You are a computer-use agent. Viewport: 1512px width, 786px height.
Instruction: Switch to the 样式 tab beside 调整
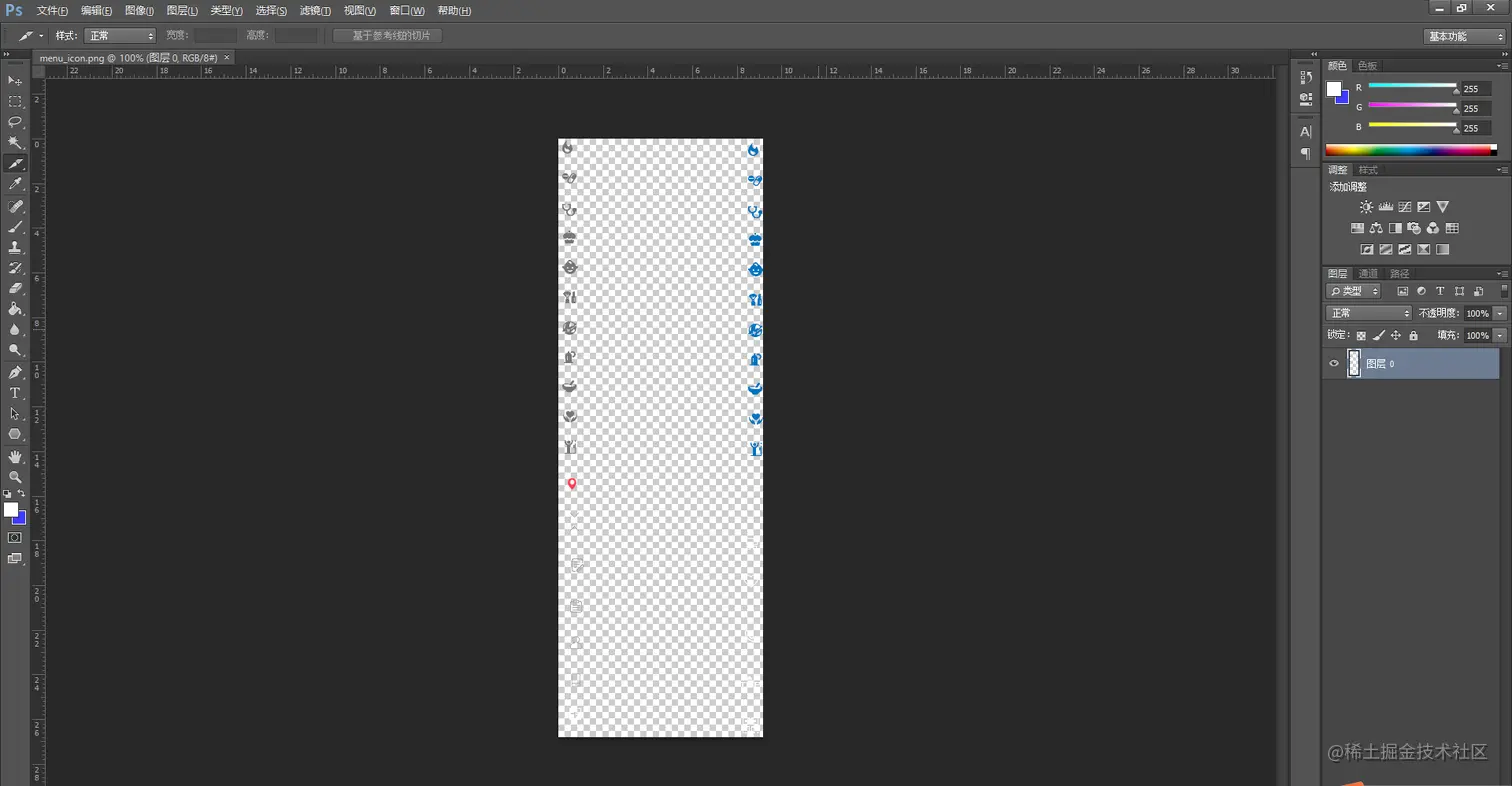(1368, 170)
